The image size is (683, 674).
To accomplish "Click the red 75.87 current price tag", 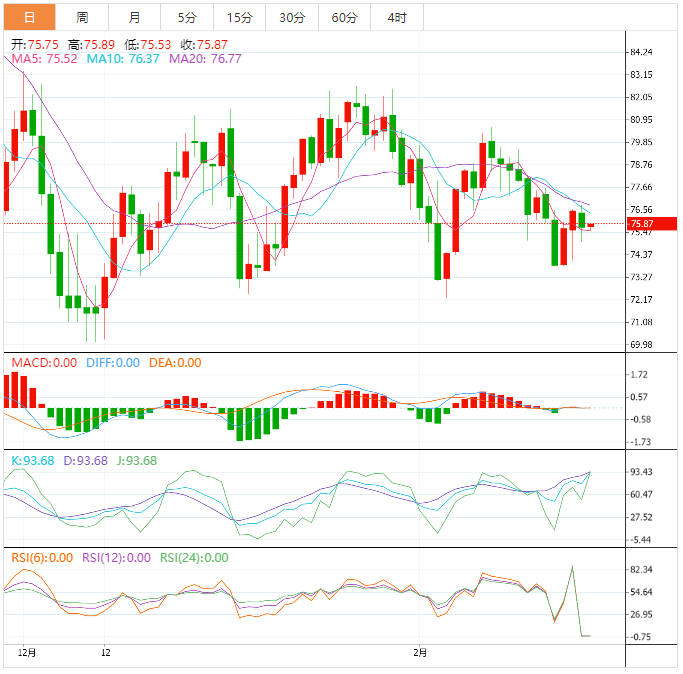I will click(x=640, y=224).
